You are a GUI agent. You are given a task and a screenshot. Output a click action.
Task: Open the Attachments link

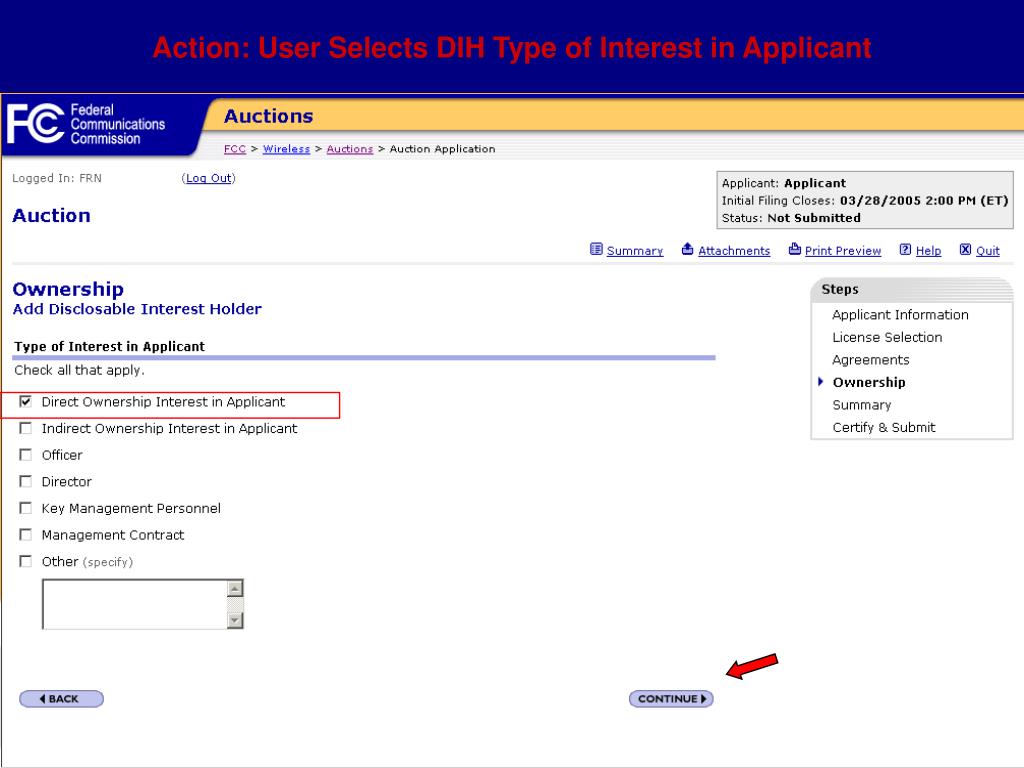point(734,251)
